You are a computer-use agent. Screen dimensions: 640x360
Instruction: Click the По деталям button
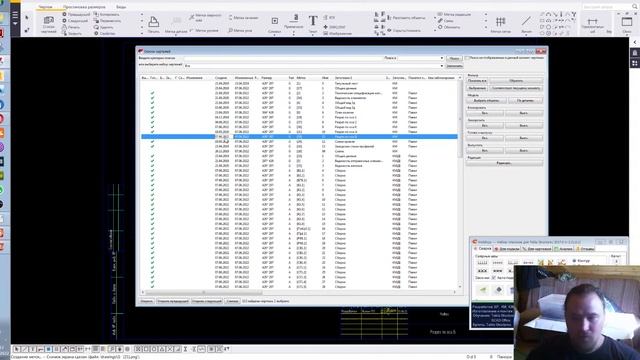tap(526, 100)
